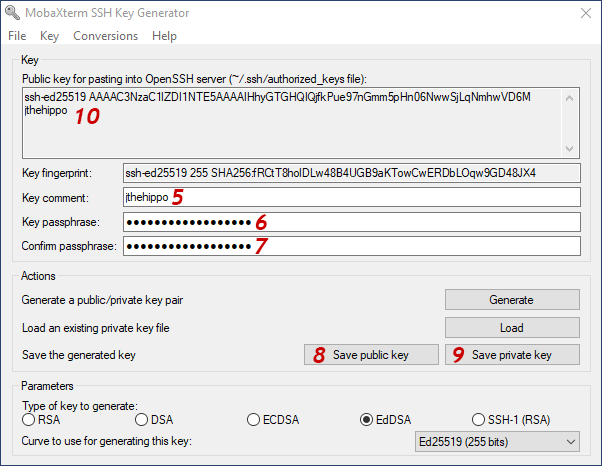602x466 pixels.
Task: Click the public key box scrollbar down arrow
Action: coord(571,149)
